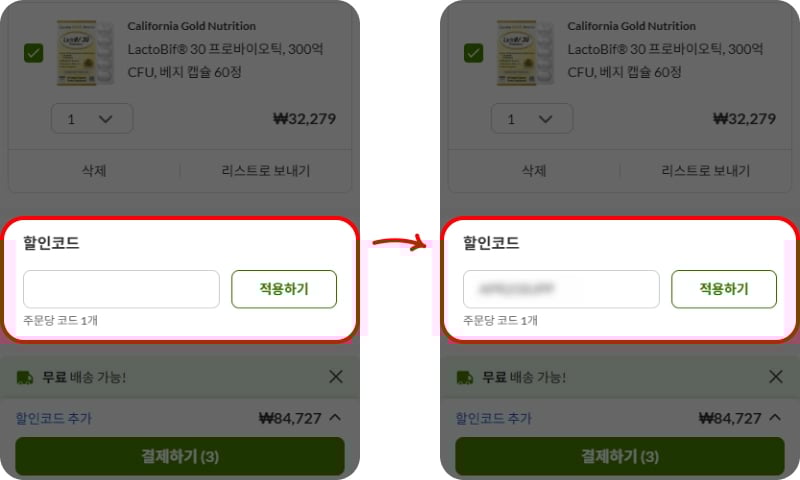Click LactoBif product thumbnail in left panel
The image size is (800, 480).
point(85,53)
